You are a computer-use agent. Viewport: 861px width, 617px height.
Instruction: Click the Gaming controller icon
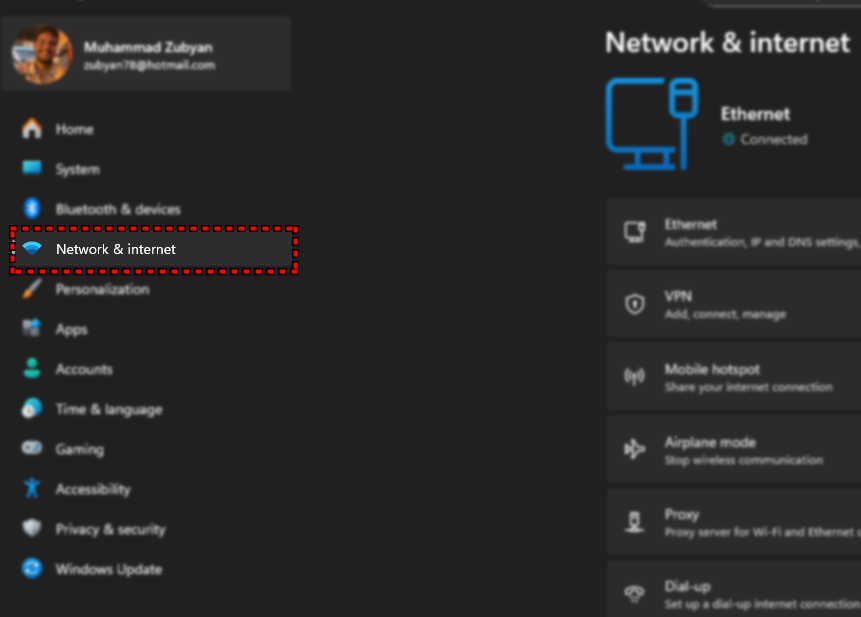pos(32,449)
